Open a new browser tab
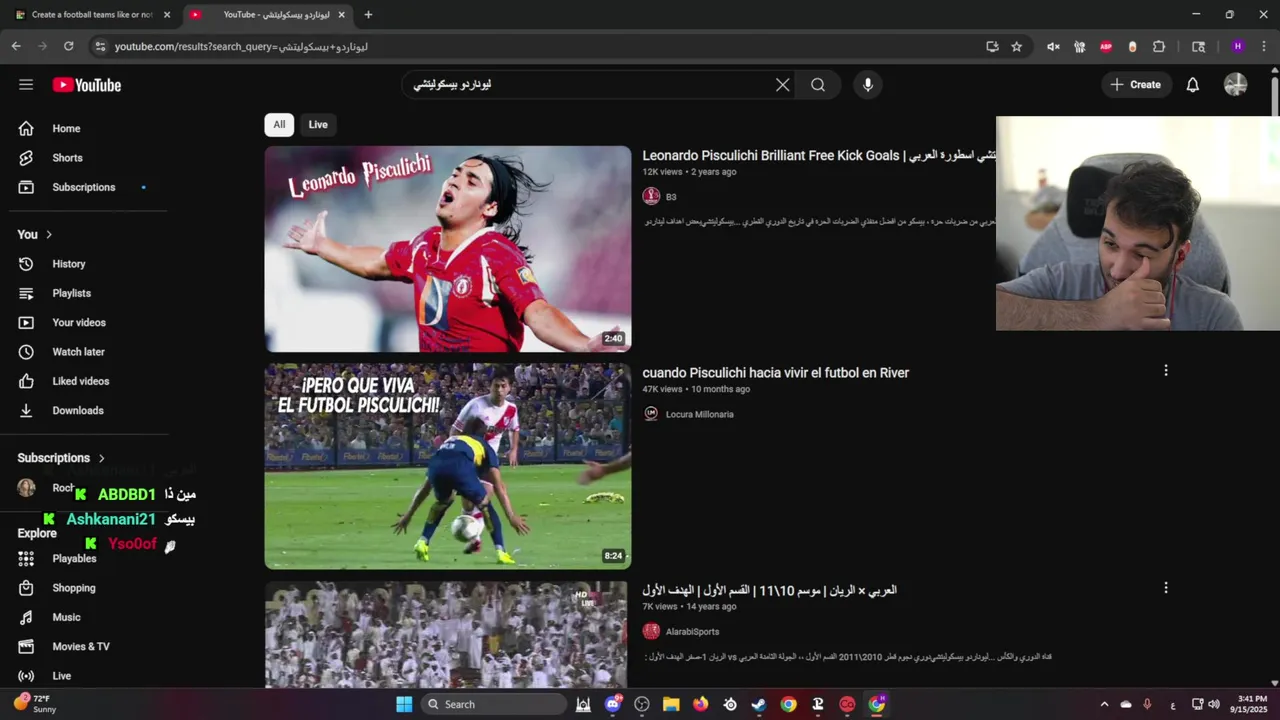Screen dimensions: 1280x720 (368, 15)
